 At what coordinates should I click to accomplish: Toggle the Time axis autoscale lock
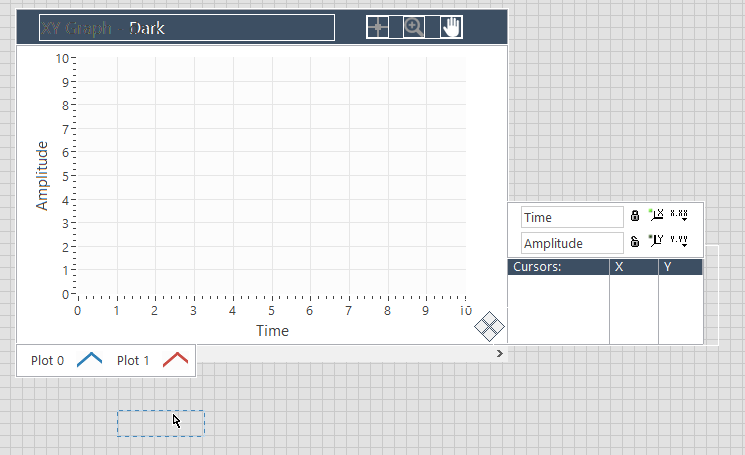[635, 216]
